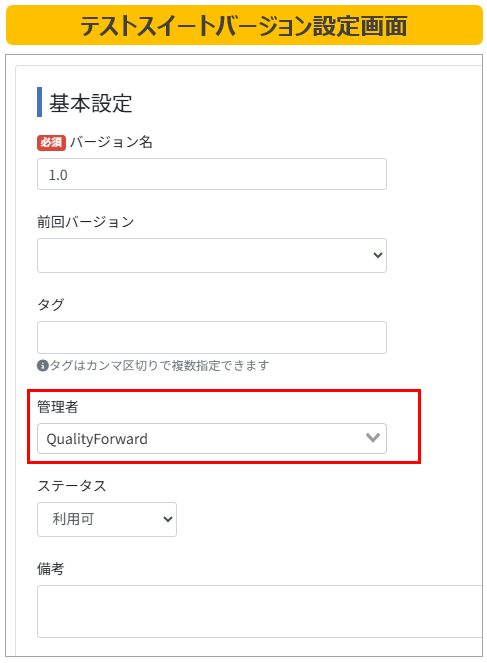Image resolution: width=487 pixels, height=663 pixels.
Task: Click inside the 備考 text area
Action: [260, 611]
